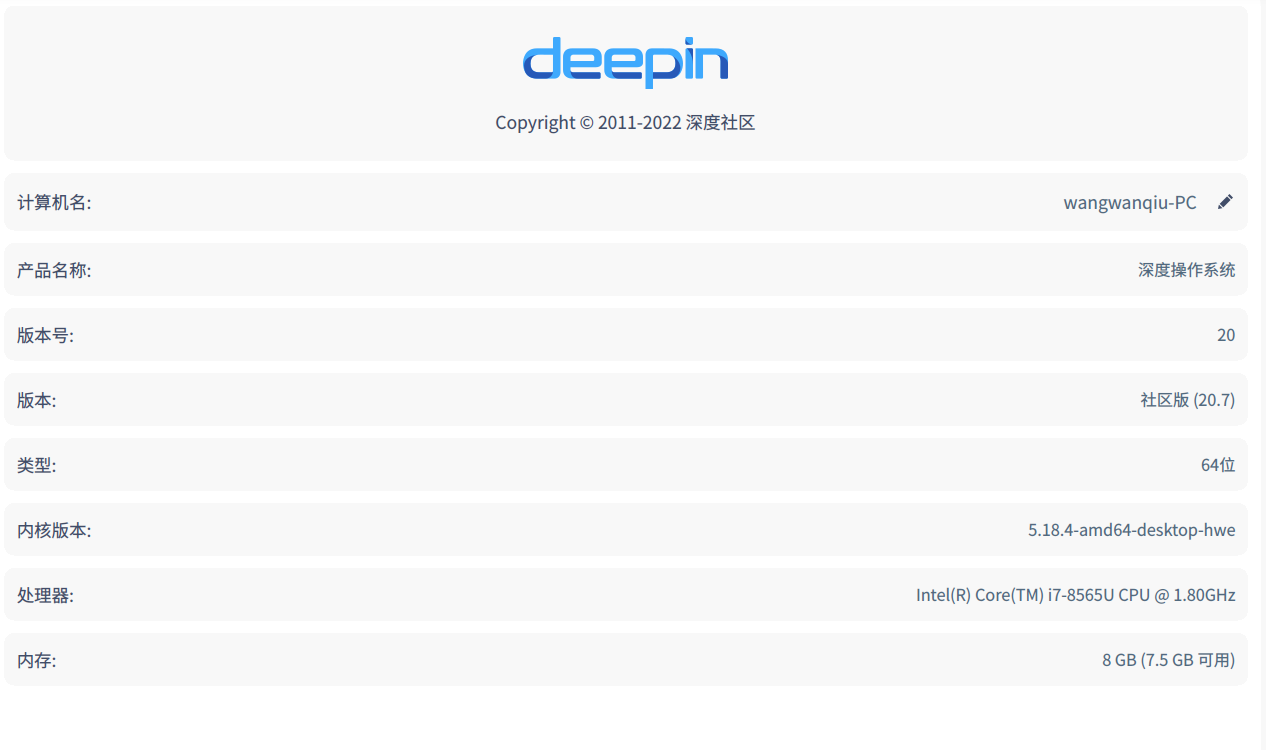The image size is (1266, 750).
Task: Select processor value Intel Core i7-8565U
Action: tap(1076, 595)
